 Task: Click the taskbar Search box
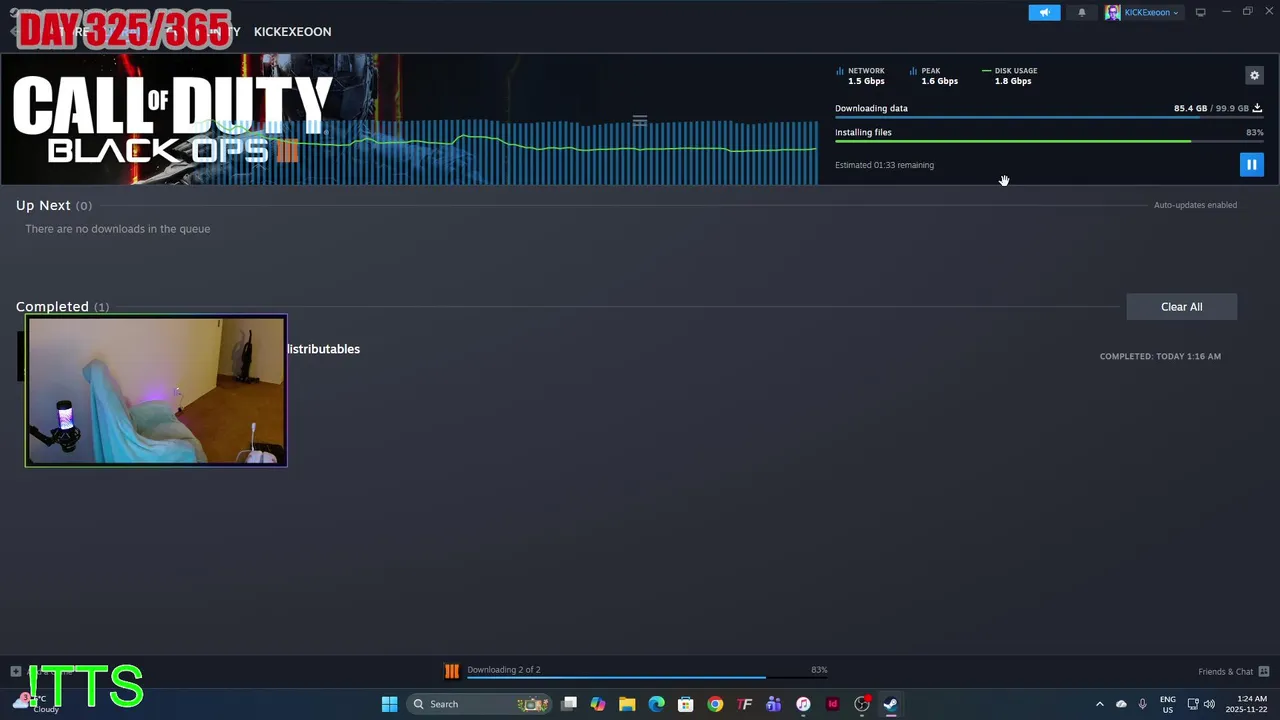pyautogui.click(x=478, y=704)
